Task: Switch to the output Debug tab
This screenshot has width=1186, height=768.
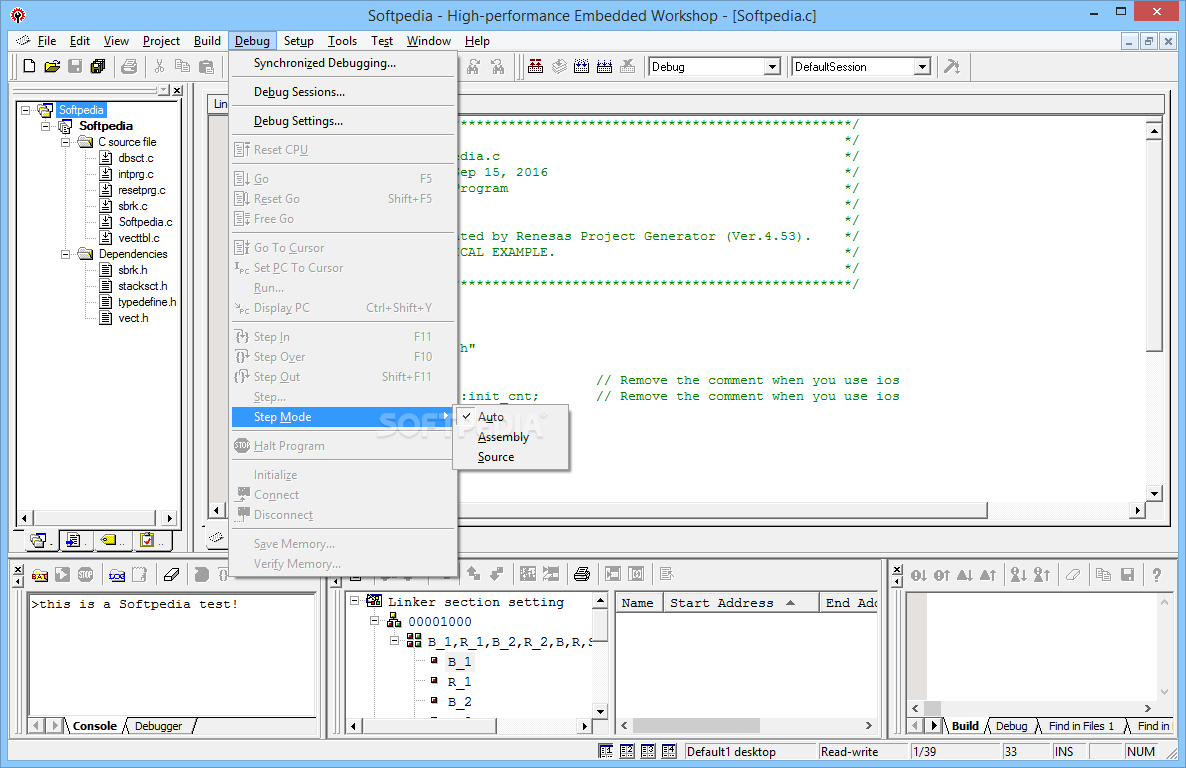Action: coord(1011,726)
